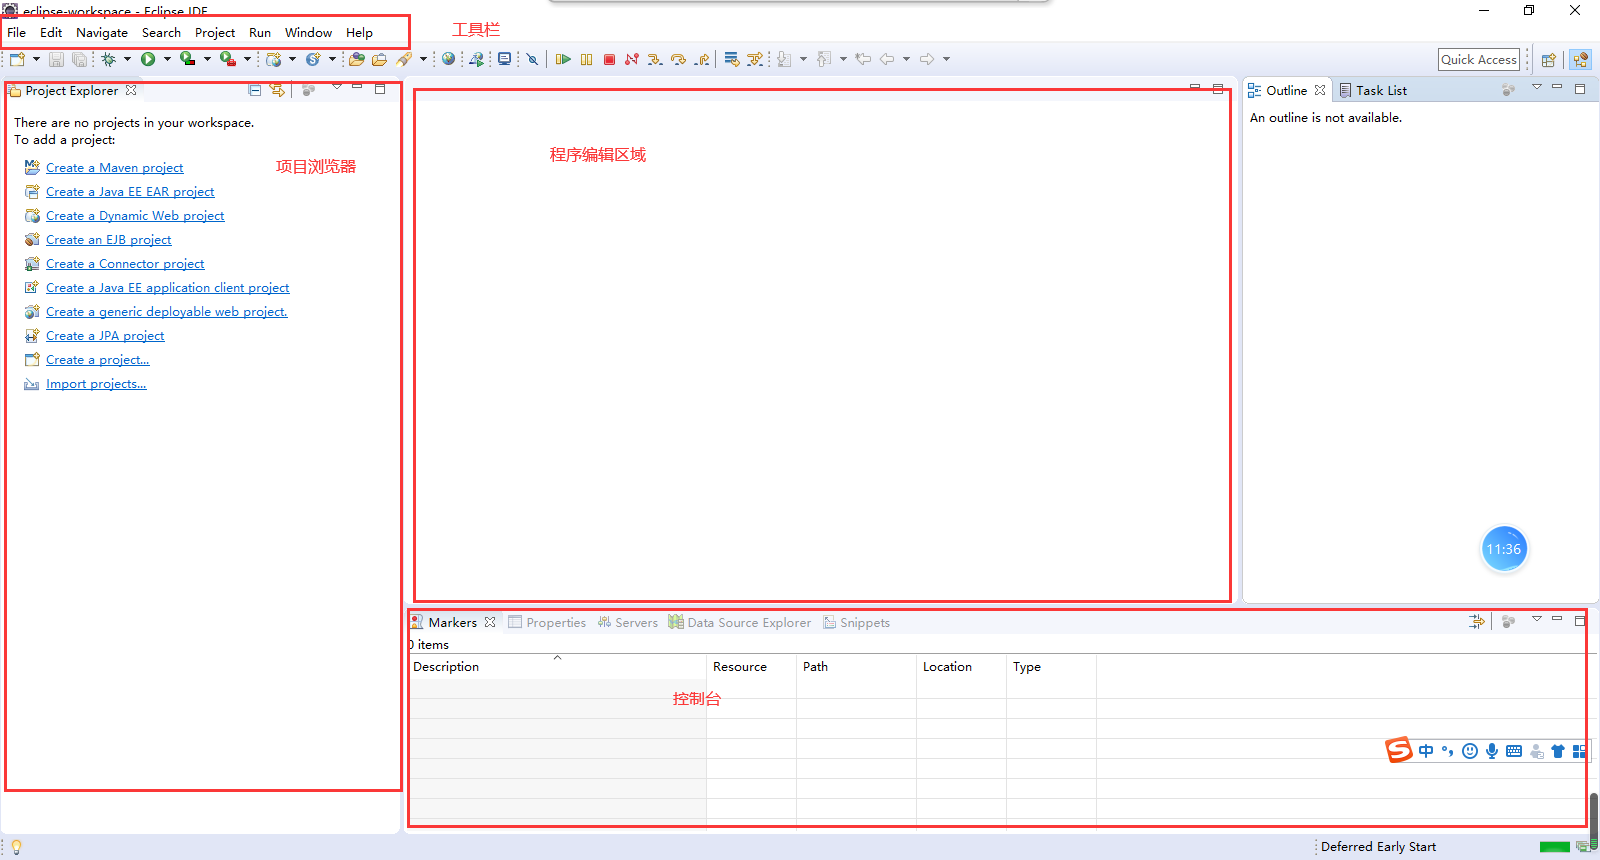1600x860 pixels.
Task: Open the Window menu
Action: [x=308, y=33]
